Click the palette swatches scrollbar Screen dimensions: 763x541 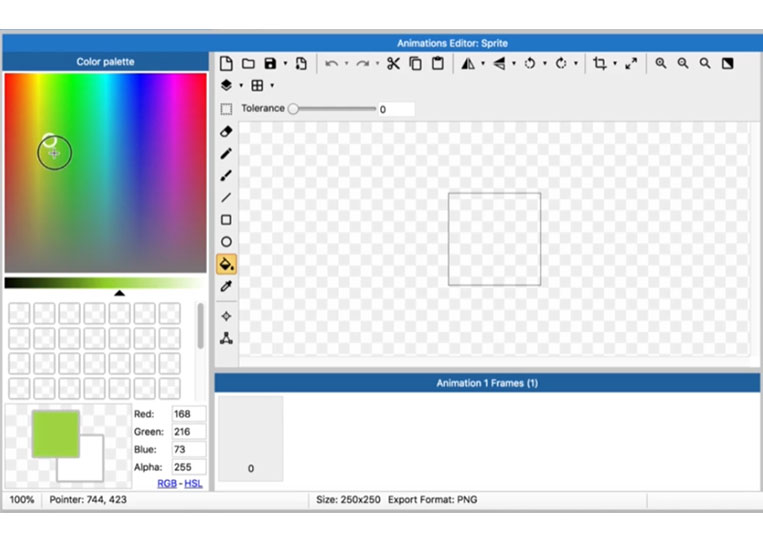pyautogui.click(x=200, y=326)
